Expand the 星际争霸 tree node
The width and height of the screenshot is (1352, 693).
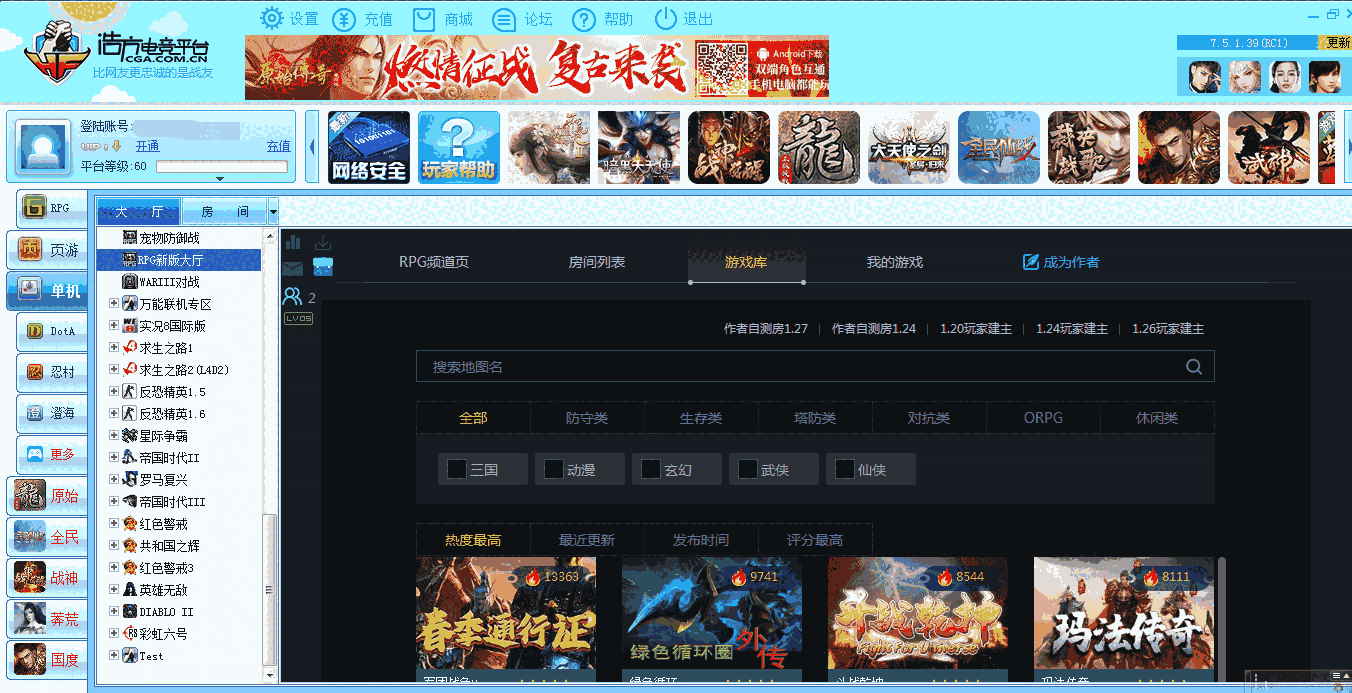point(114,436)
